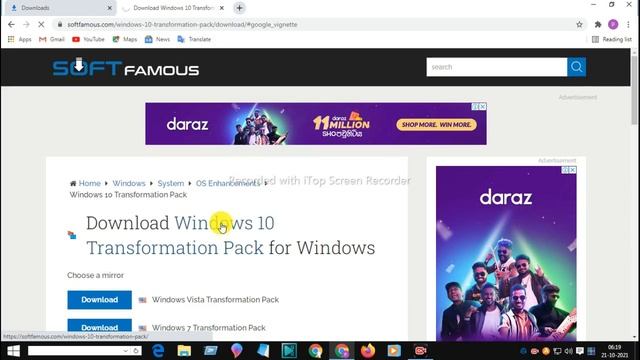Viewport: 640px width, 360px height.
Task: Download Windows Vista Transformation Pack
Action: point(100,300)
